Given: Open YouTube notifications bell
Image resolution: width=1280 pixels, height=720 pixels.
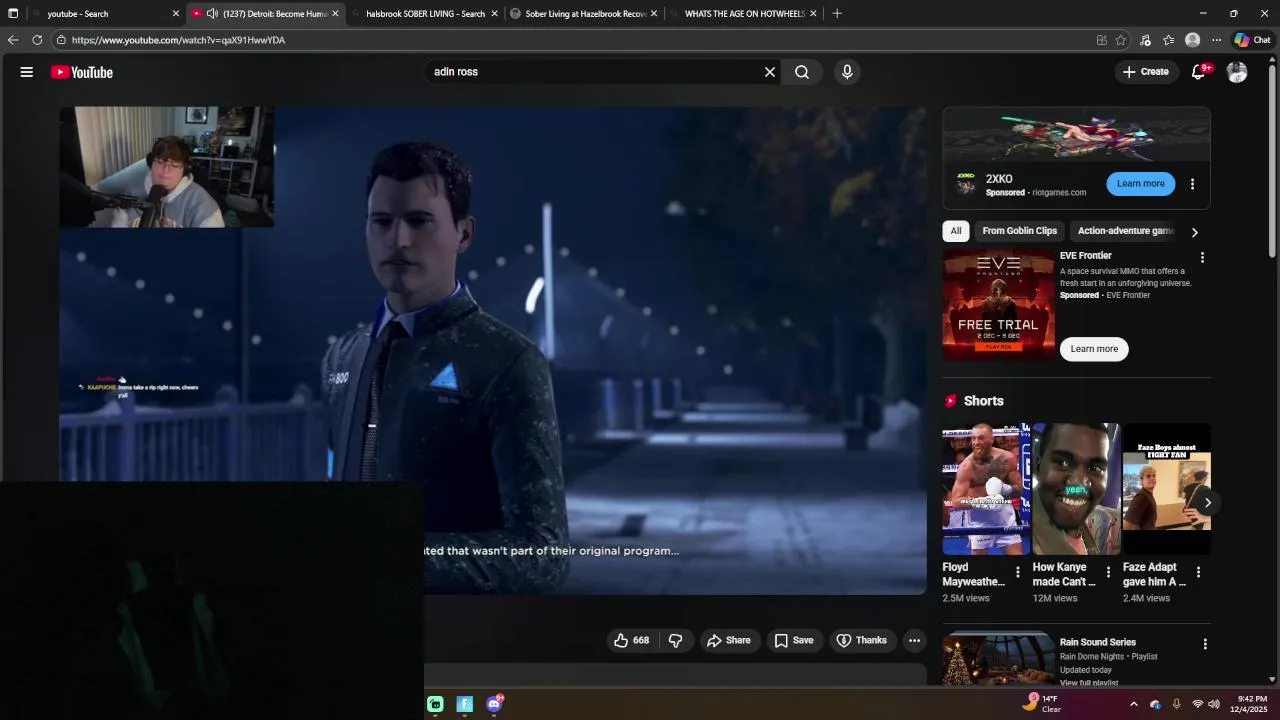Looking at the screenshot, I should click(1199, 72).
